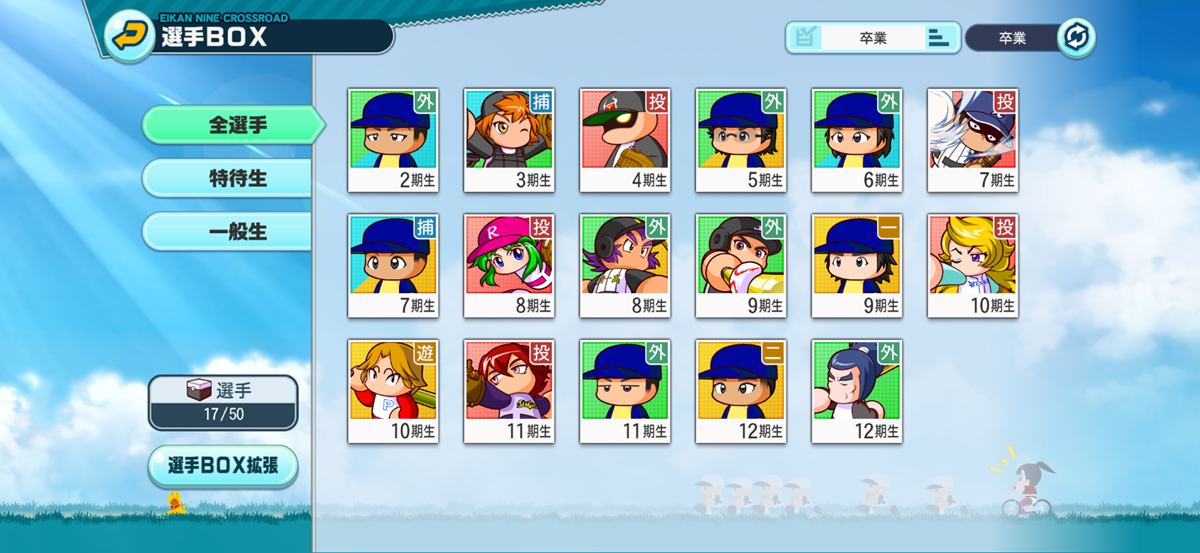Screen dimensions: 1200x553
Task: Select the second baseman 12期生 card
Action: pyautogui.click(x=741, y=391)
